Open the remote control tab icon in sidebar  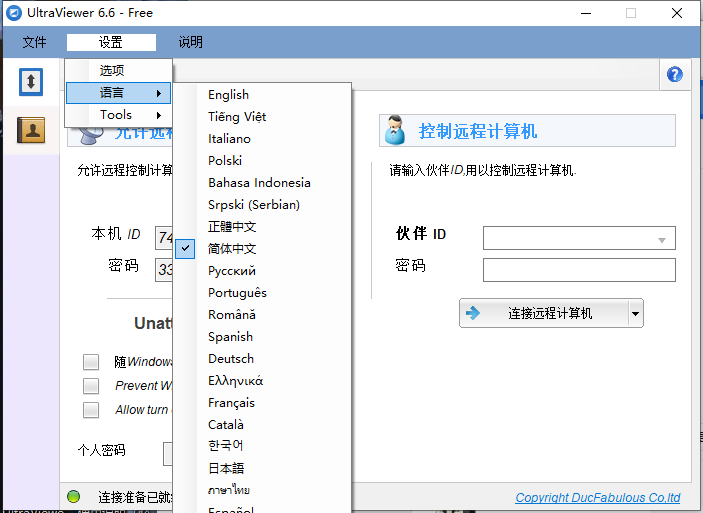pos(31,82)
